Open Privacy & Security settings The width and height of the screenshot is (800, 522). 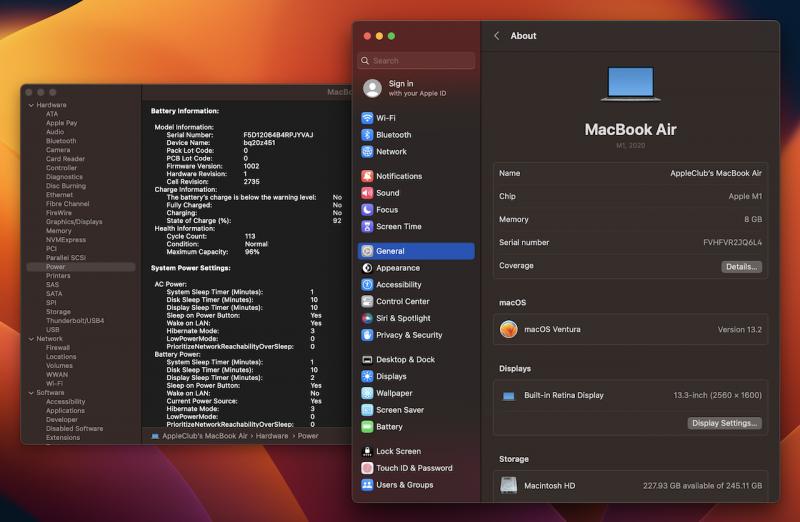408,336
